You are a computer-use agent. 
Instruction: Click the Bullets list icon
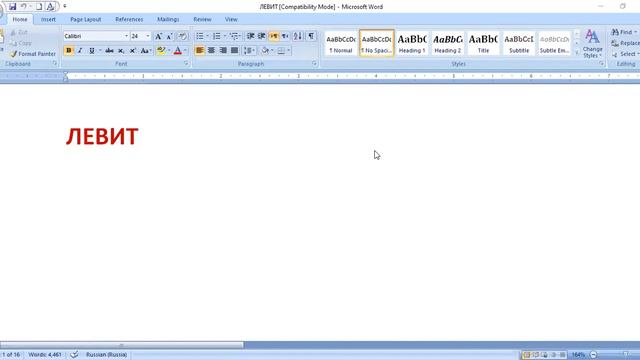coord(200,36)
